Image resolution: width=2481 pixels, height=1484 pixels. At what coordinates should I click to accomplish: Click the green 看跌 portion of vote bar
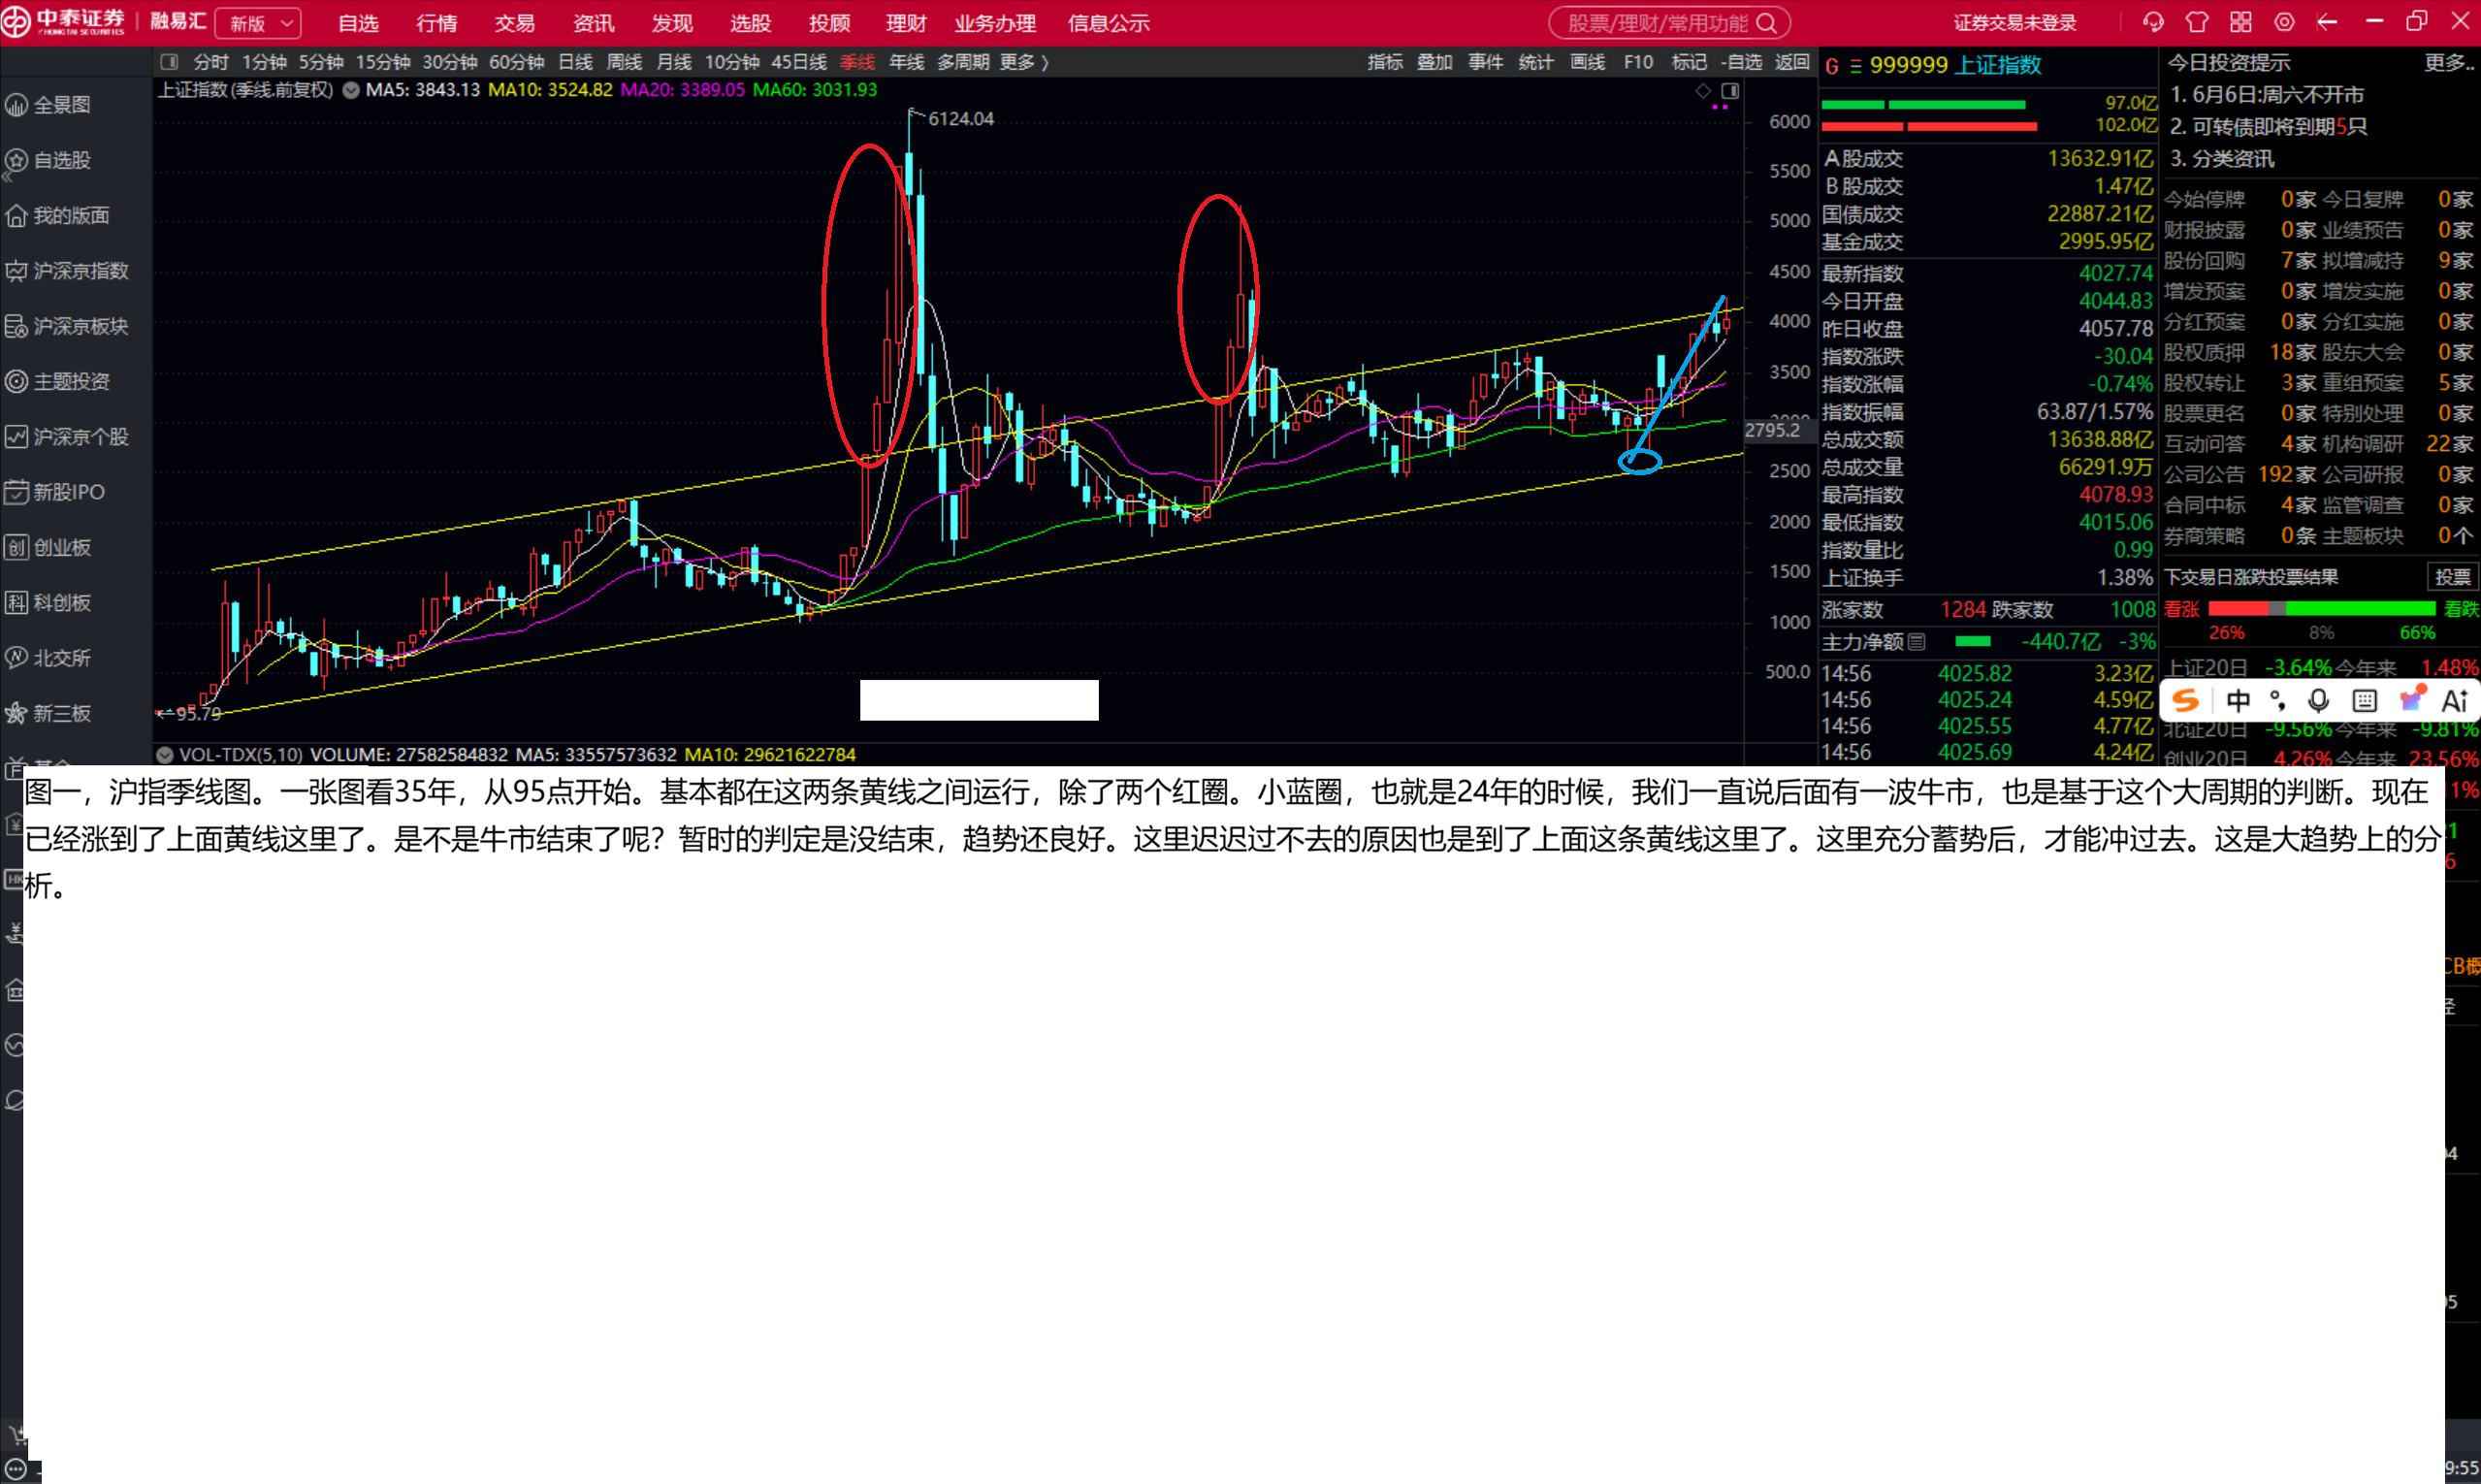[x=2361, y=608]
